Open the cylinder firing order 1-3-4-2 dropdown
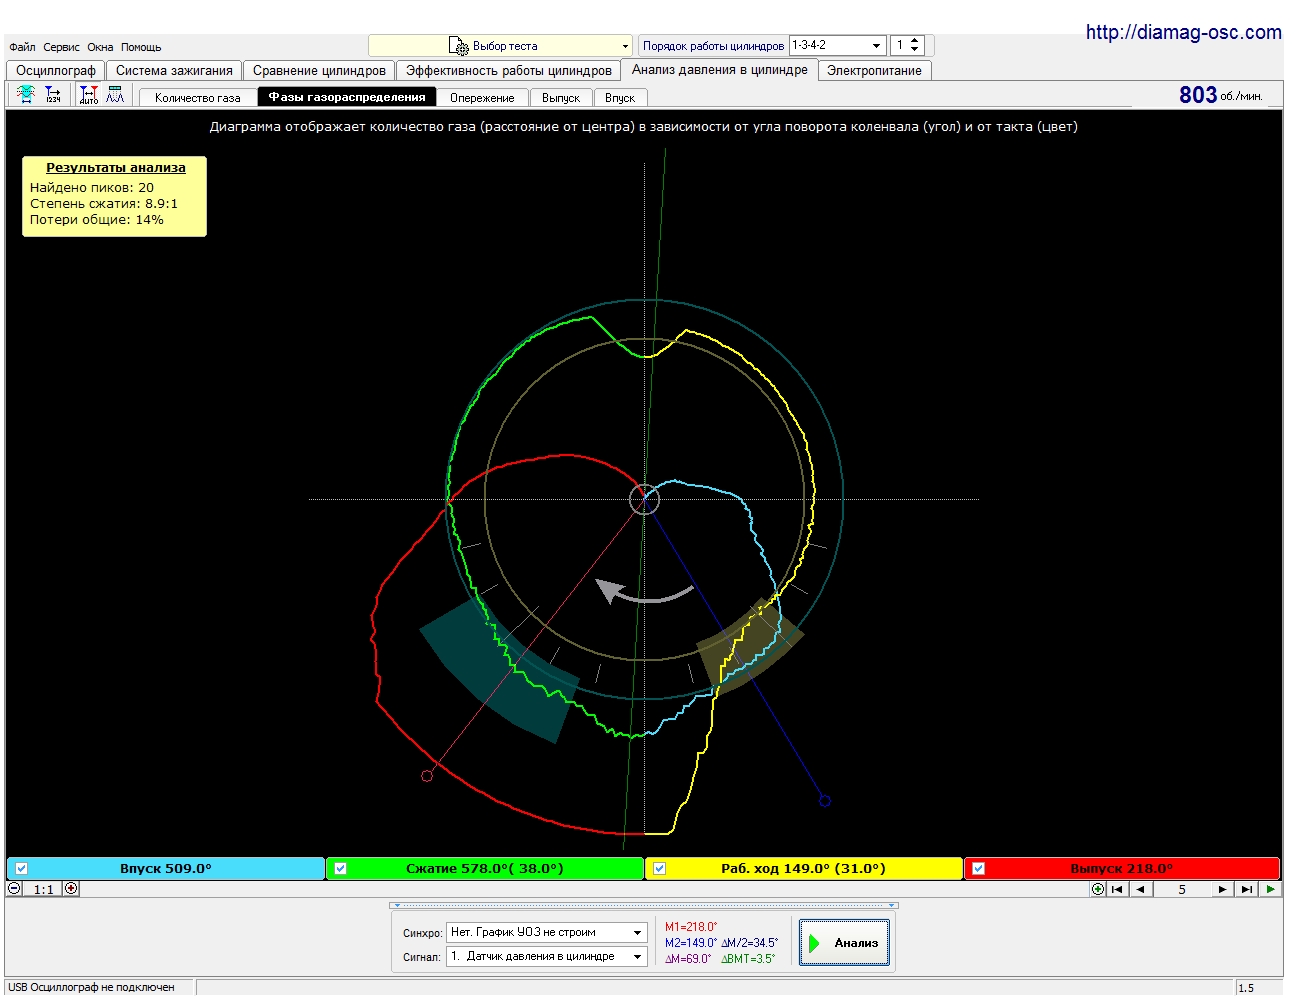This screenshot has height=1000, width=1296. (x=876, y=45)
